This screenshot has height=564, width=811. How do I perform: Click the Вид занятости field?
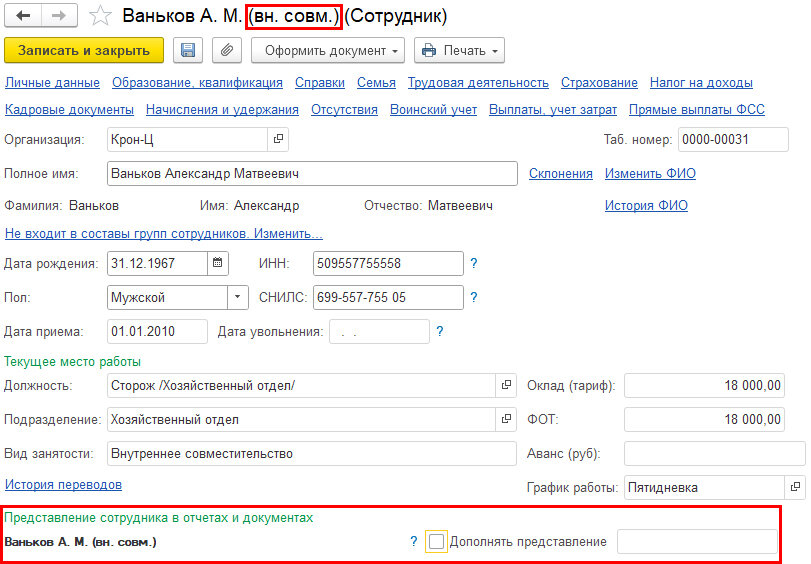(311, 453)
